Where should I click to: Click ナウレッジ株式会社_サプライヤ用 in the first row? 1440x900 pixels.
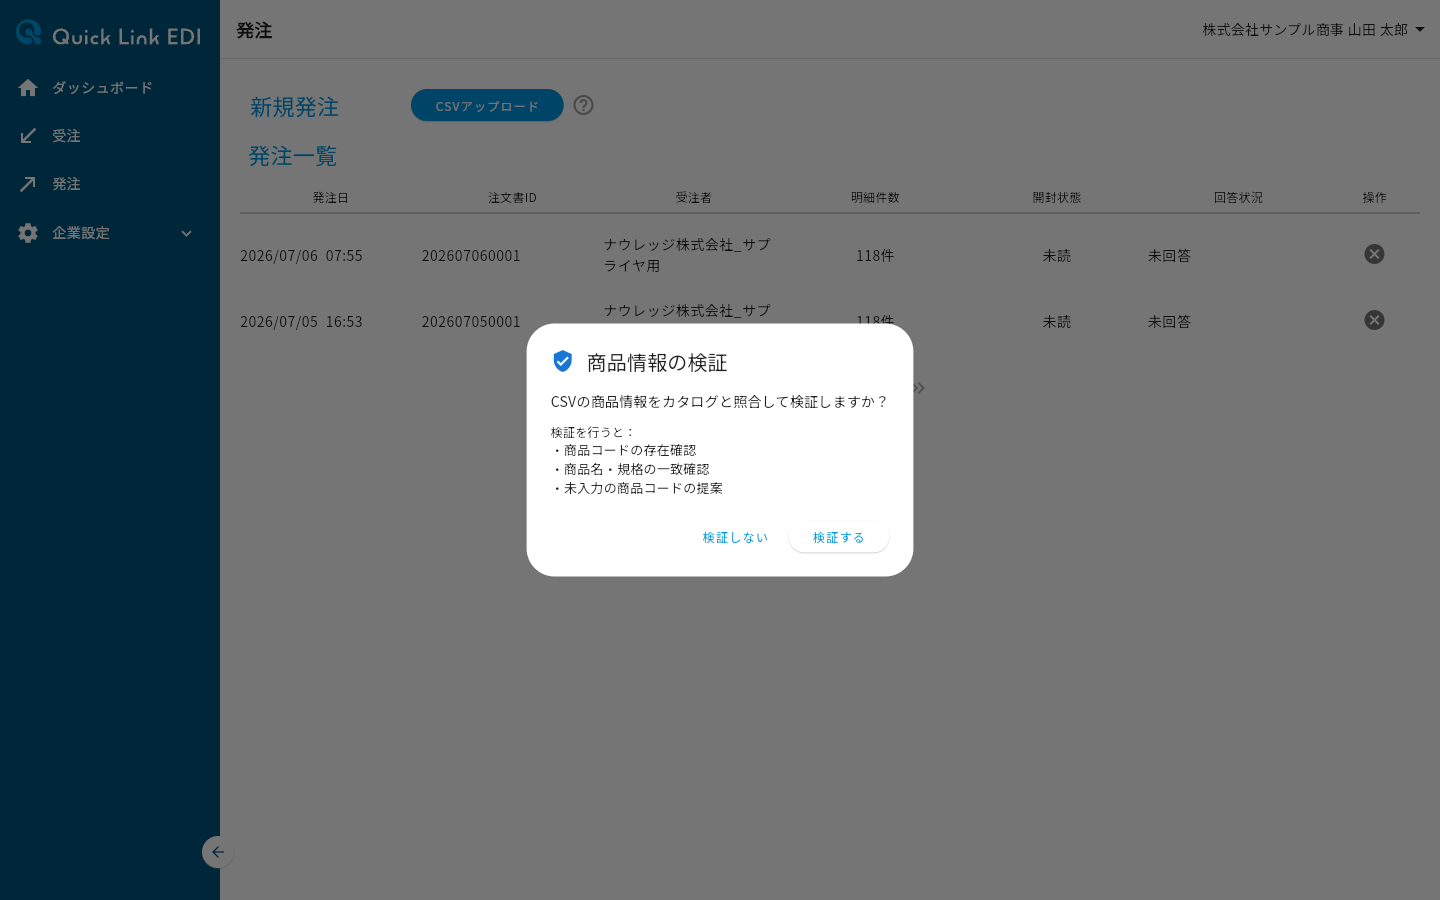point(687,255)
